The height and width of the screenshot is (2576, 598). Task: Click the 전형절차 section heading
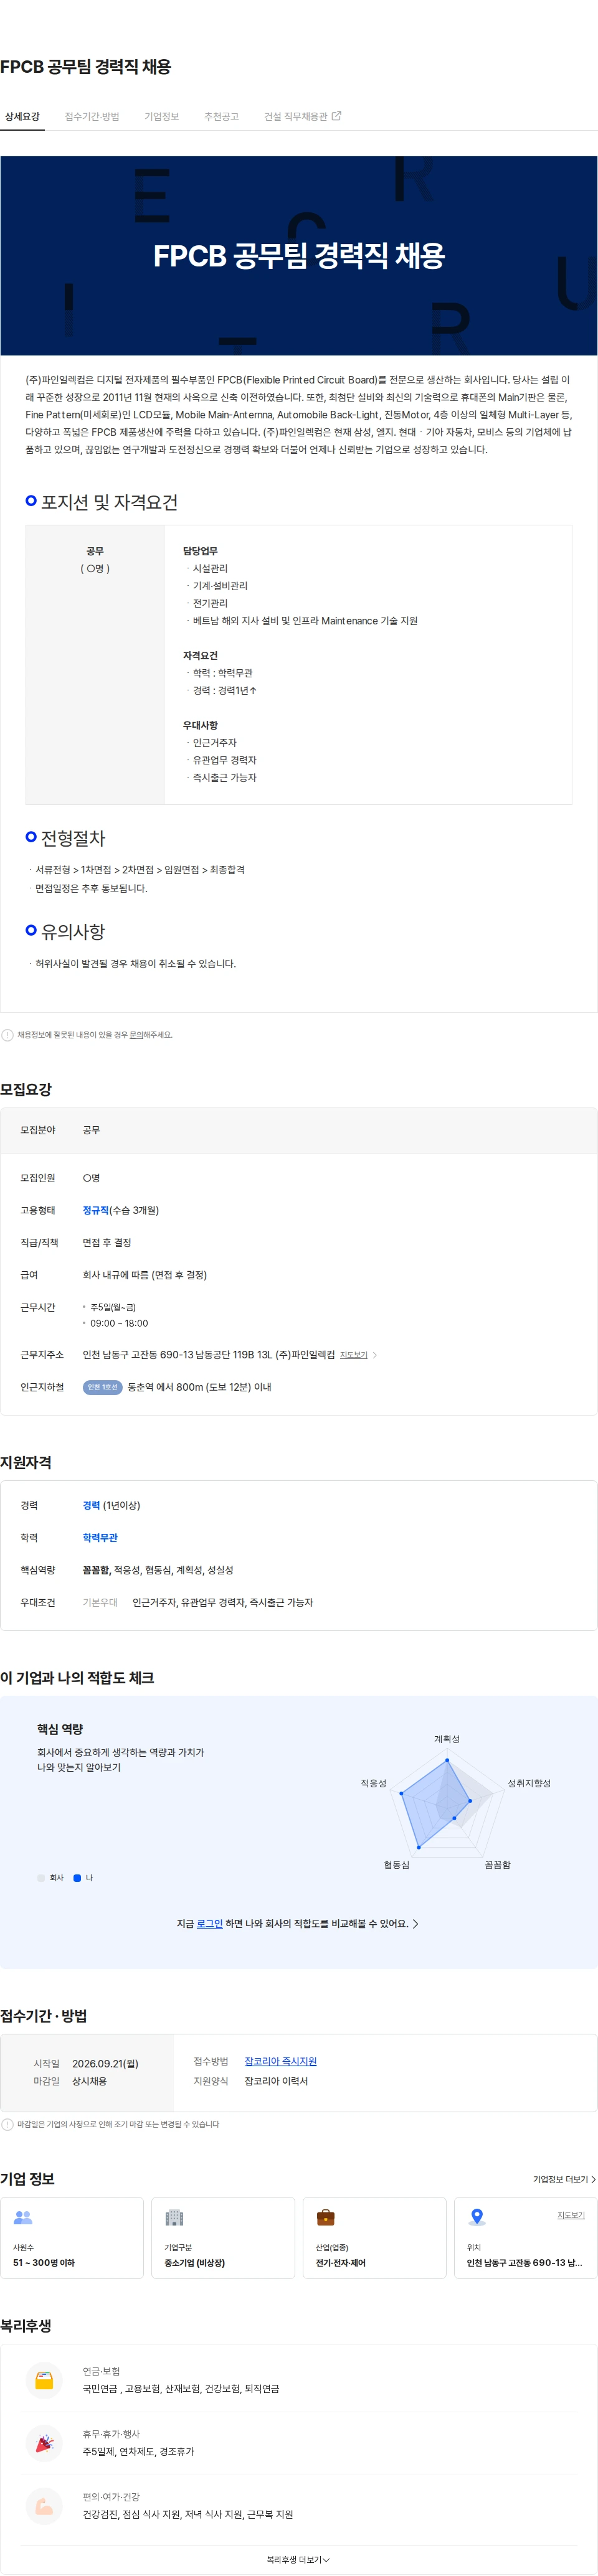[x=72, y=838]
